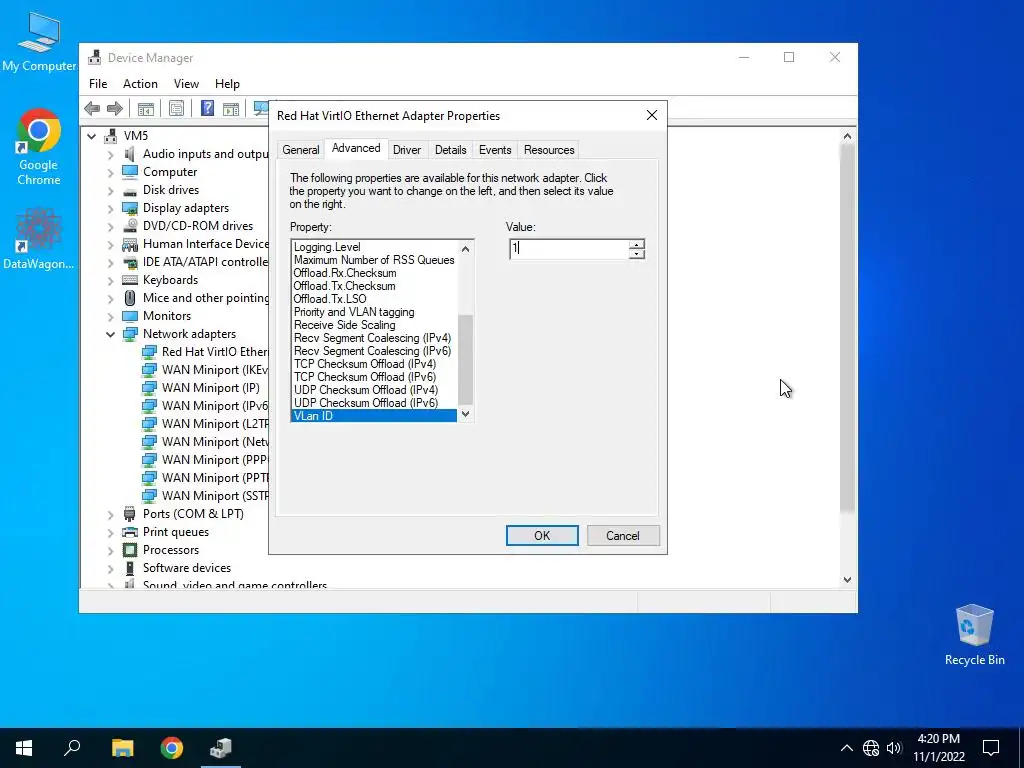The height and width of the screenshot is (768, 1024).
Task: Select the DVD/CD-ROM drives device icon
Action: [130, 226]
